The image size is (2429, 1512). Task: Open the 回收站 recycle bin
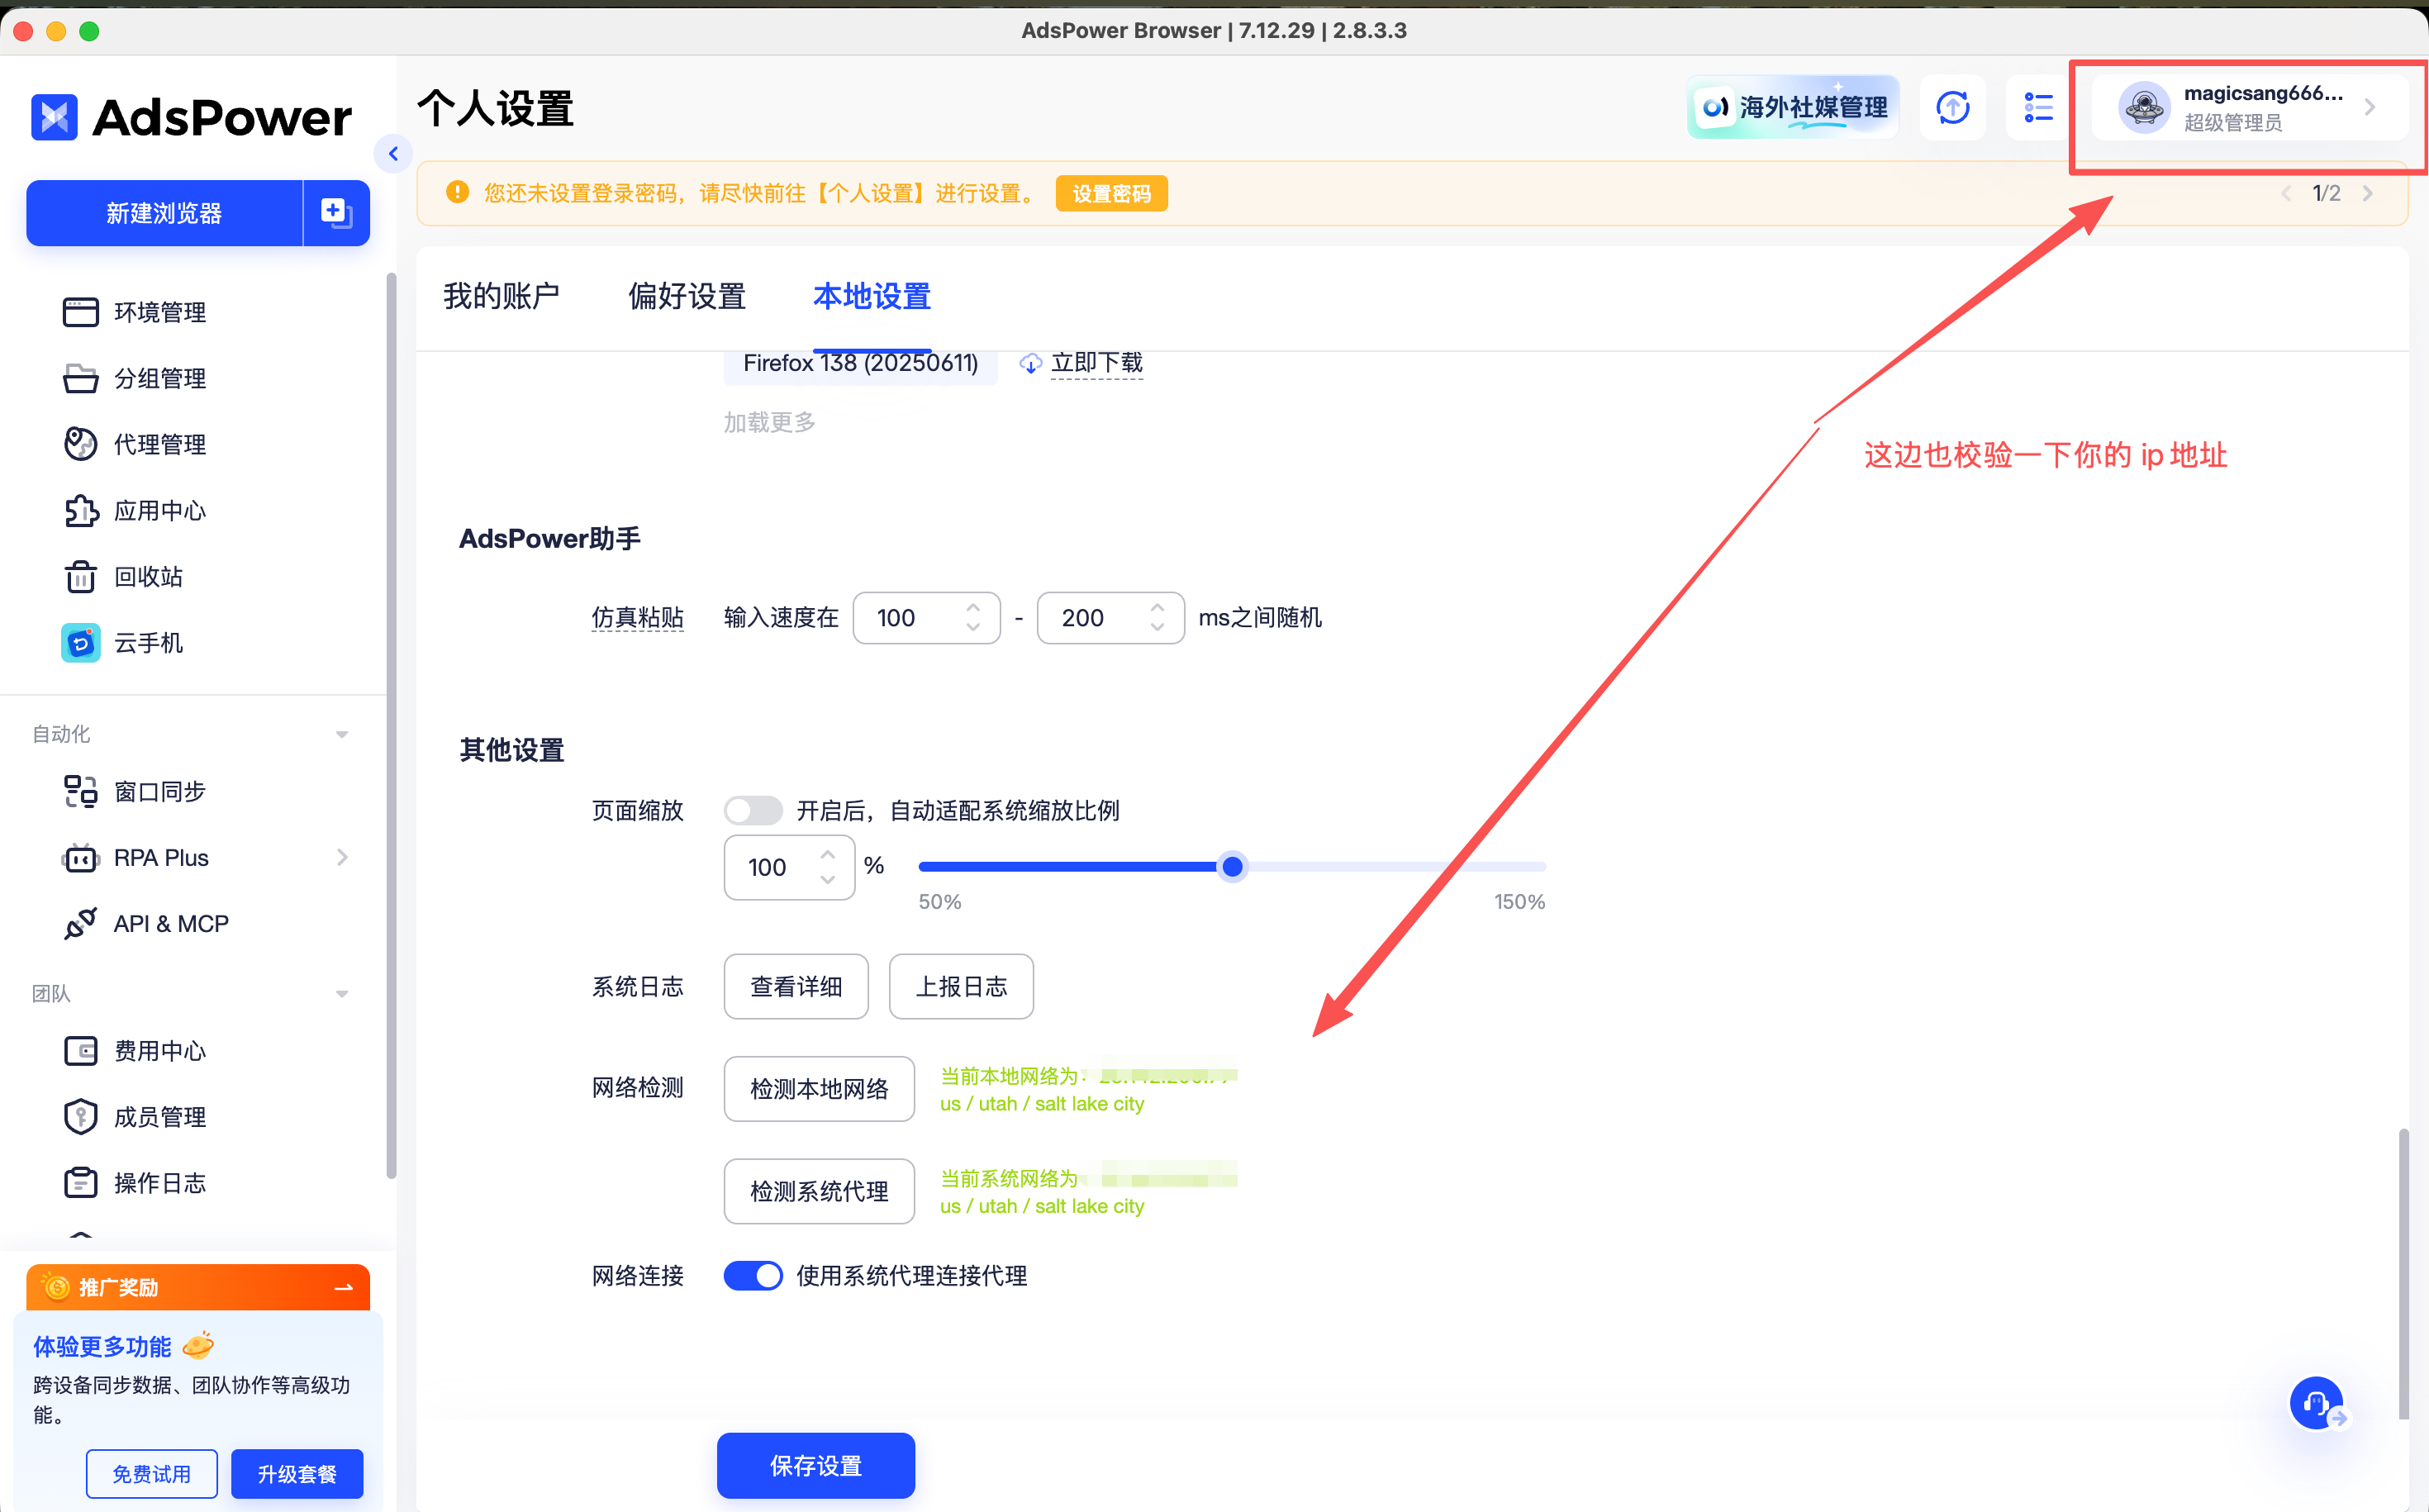tap(147, 577)
